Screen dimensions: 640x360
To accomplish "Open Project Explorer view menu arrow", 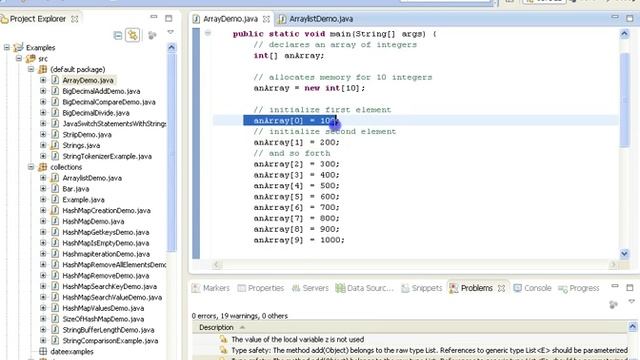I will 171,32.
